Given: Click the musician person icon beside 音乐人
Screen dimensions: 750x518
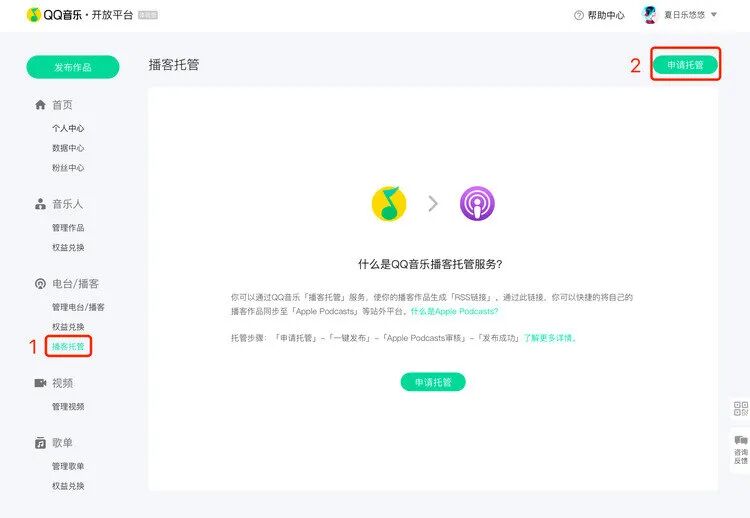Looking at the screenshot, I should [40, 204].
